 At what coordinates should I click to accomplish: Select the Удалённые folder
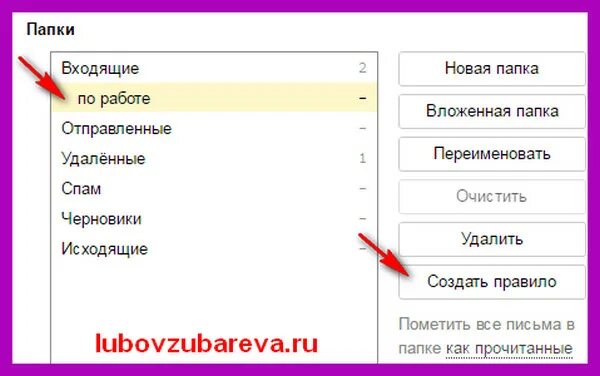point(214,158)
